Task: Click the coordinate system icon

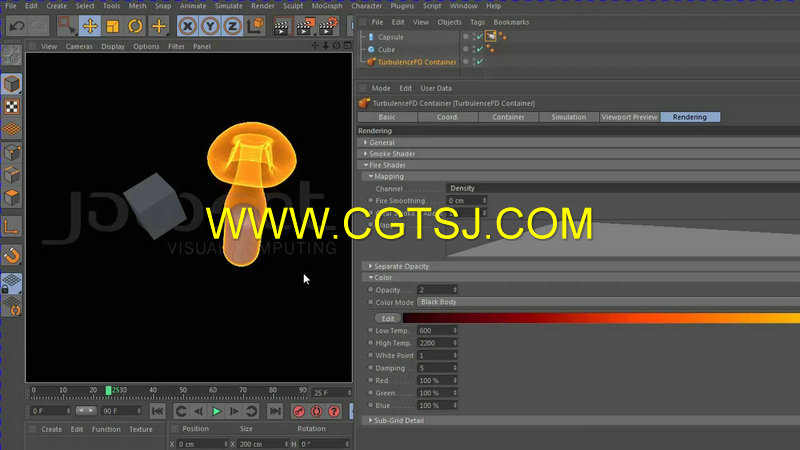Action: 256,26
